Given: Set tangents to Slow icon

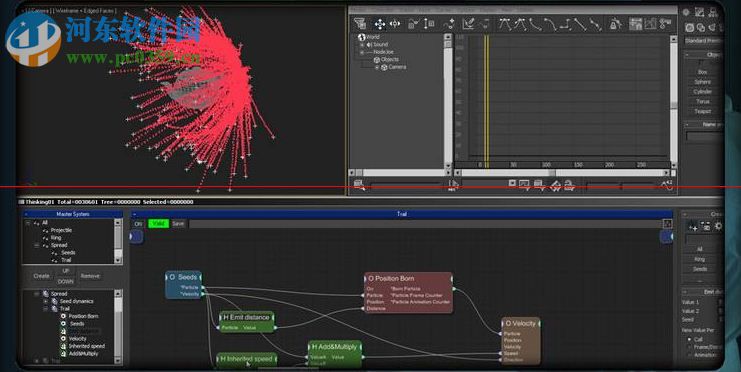Looking at the screenshot, I should (550, 24).
